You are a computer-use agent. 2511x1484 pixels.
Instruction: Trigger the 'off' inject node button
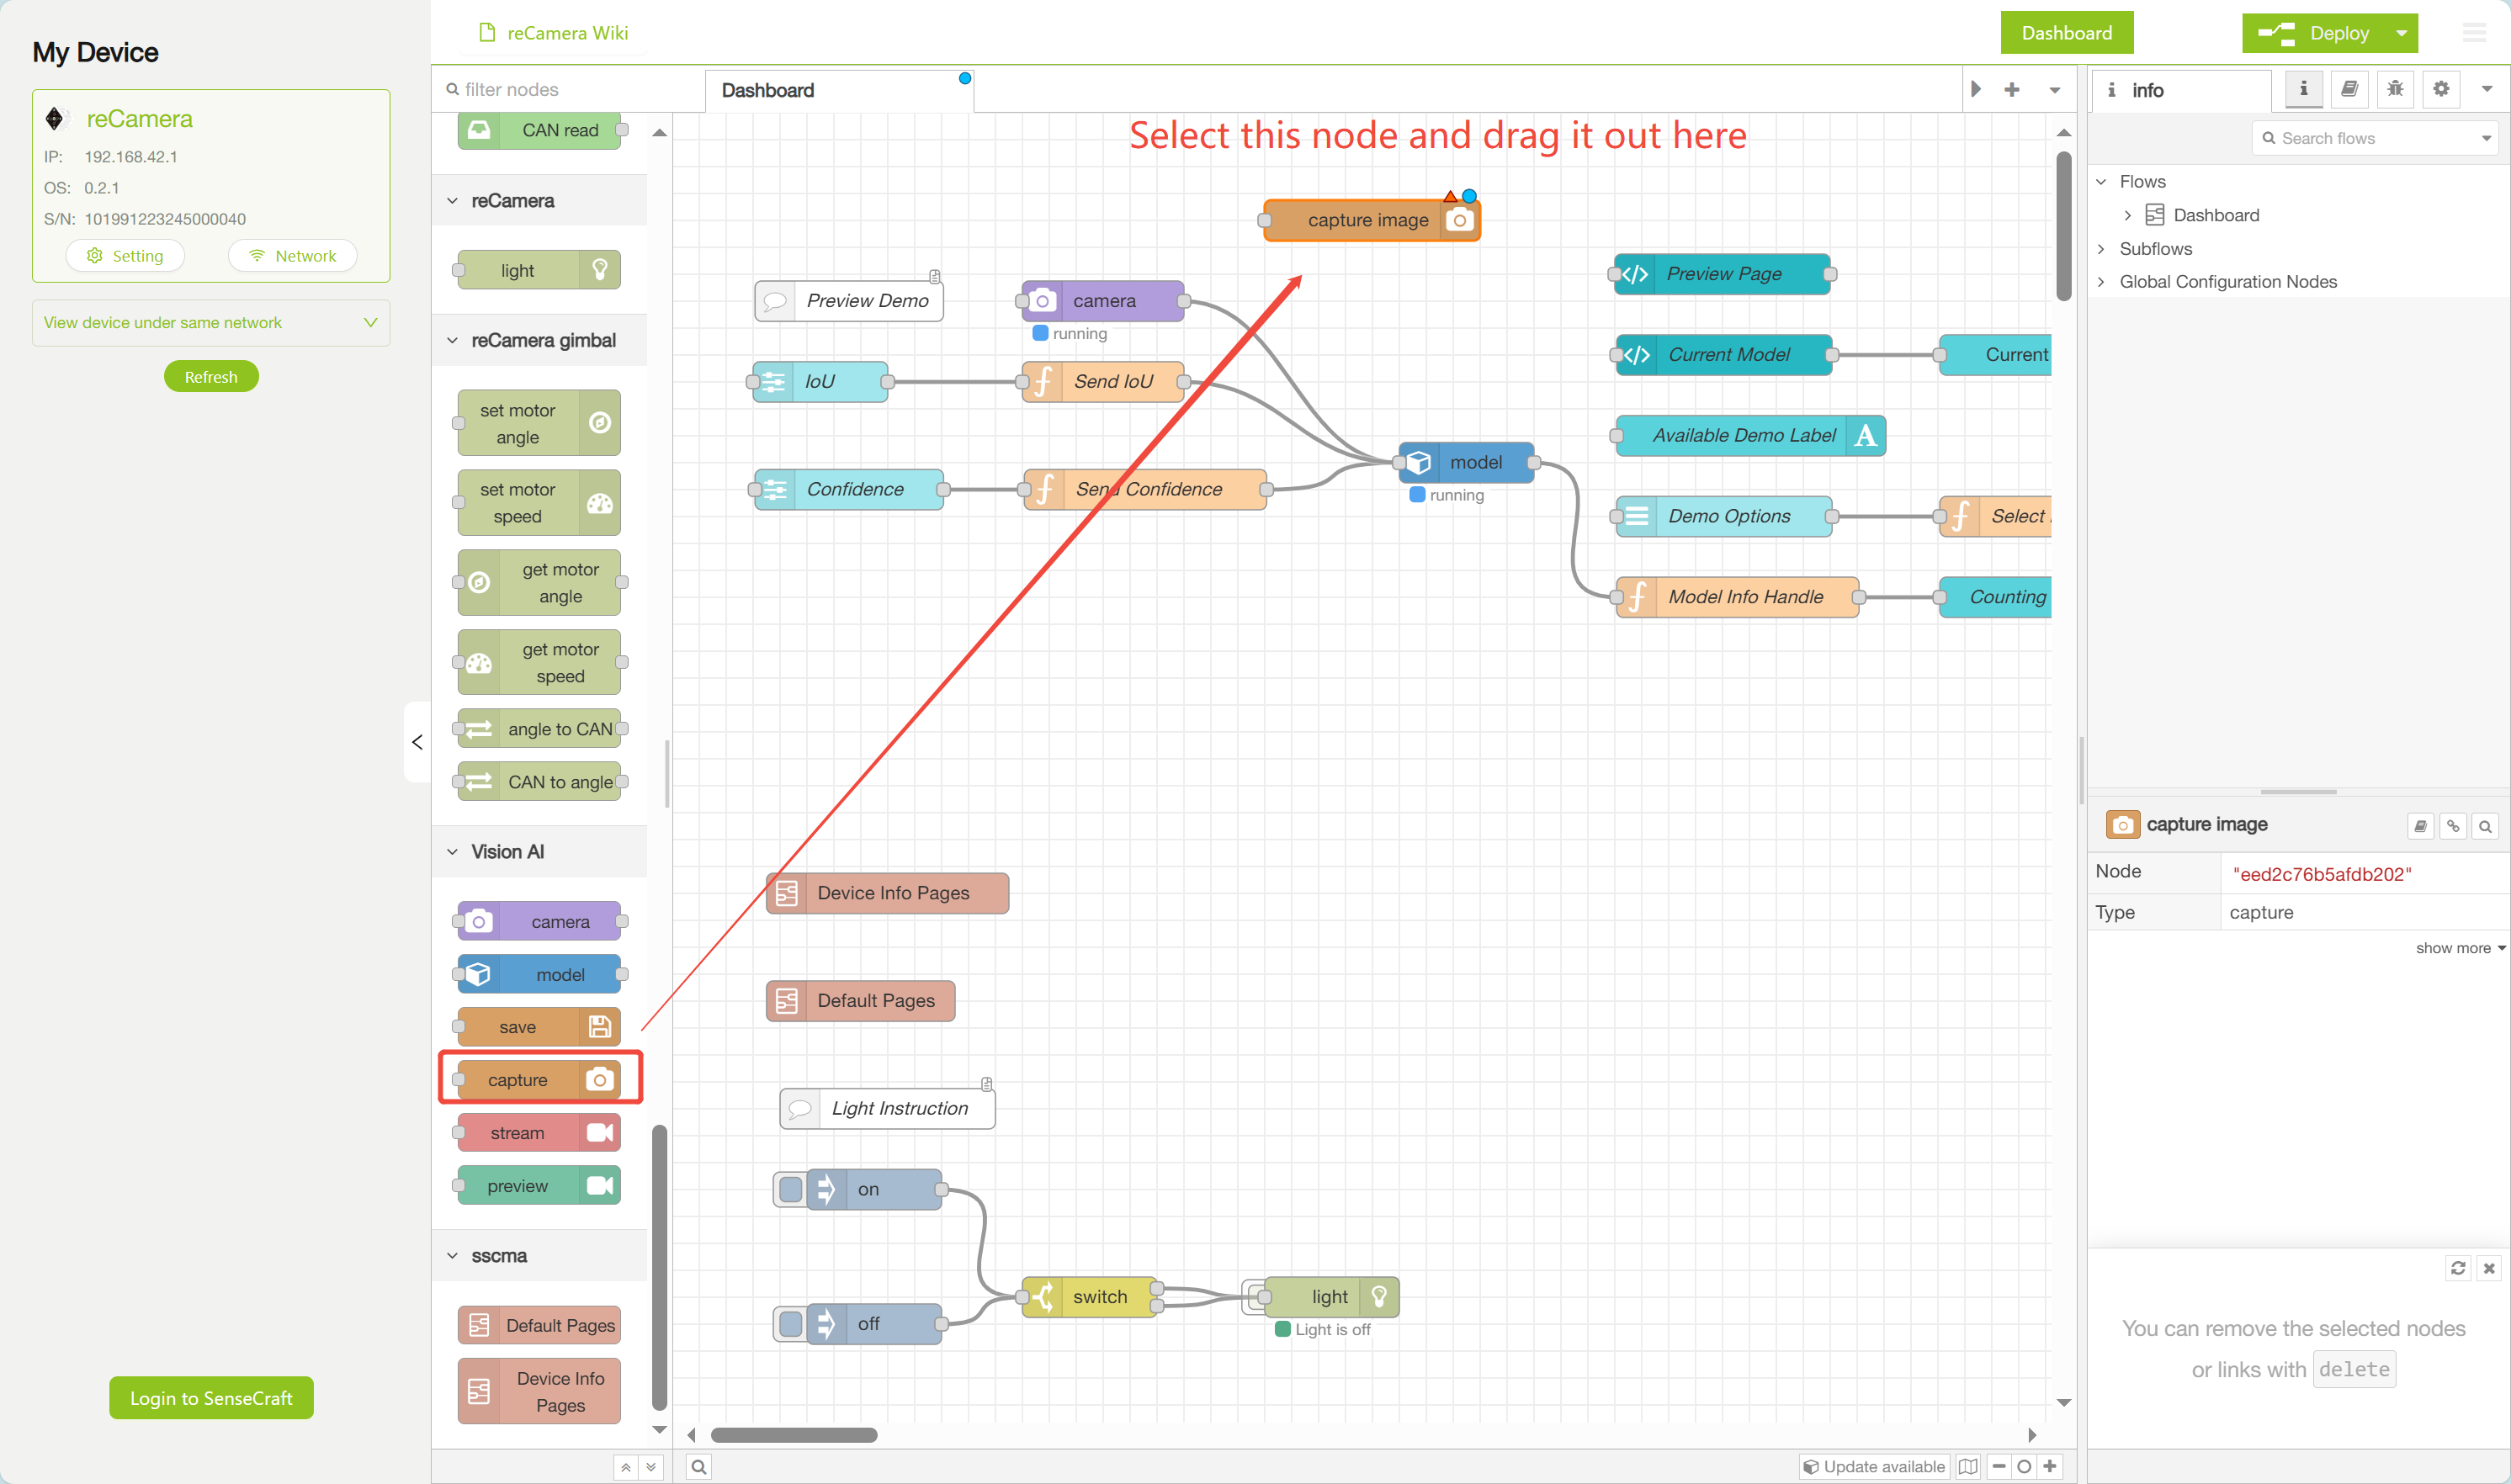pos(790,1324)
